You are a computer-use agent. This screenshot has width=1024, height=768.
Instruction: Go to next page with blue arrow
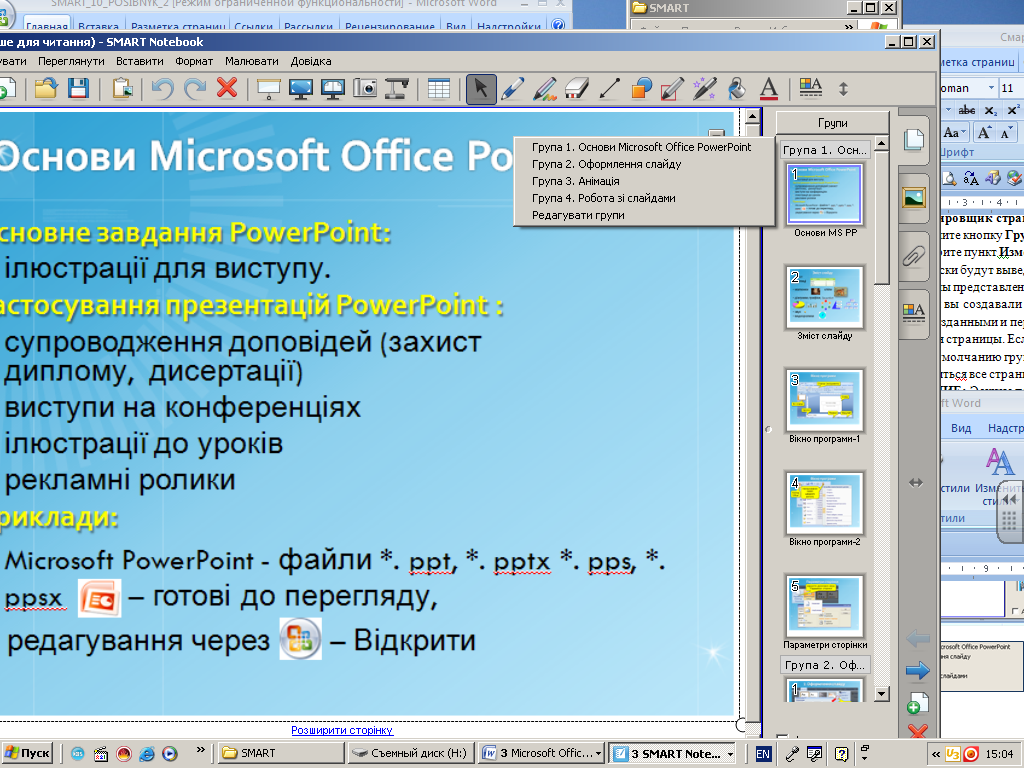918,670
